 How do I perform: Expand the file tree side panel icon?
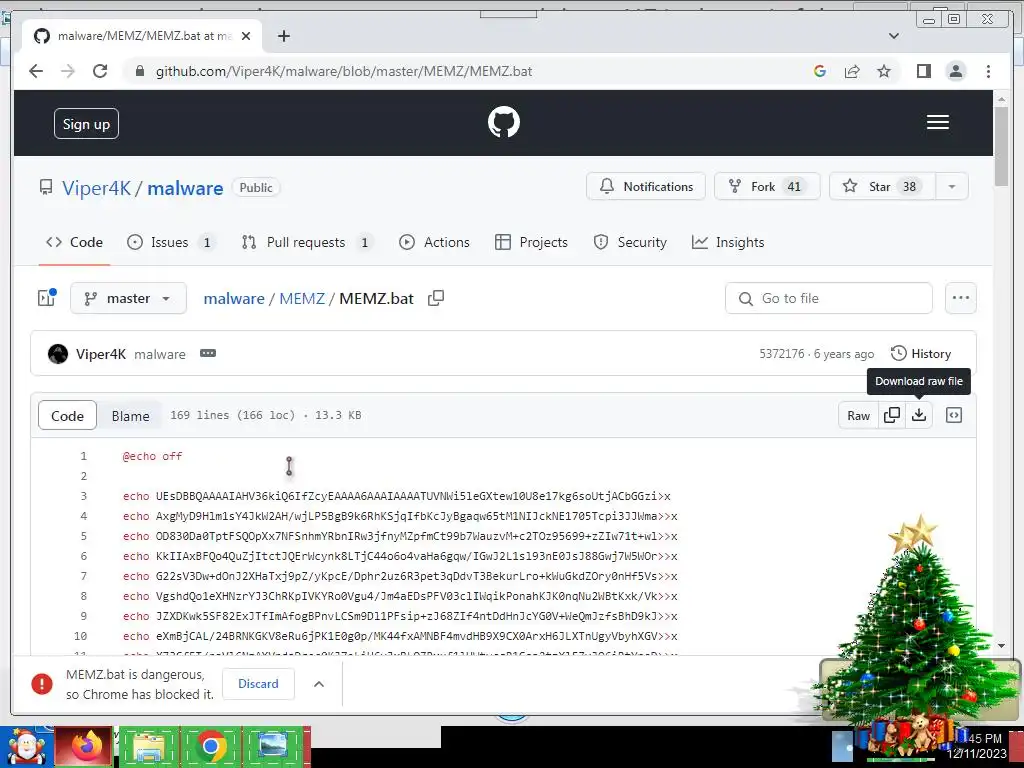tap(46, 298)
